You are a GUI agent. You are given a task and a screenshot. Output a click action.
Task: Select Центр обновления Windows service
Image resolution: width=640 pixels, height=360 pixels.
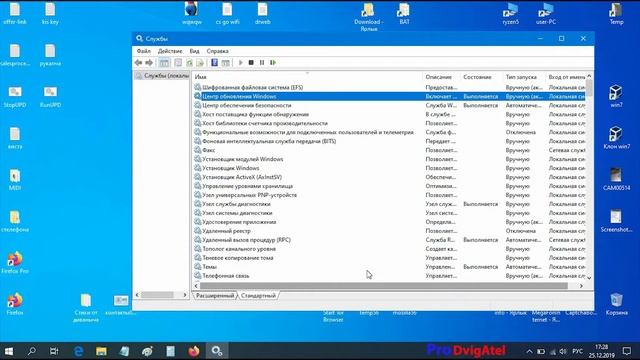coord(390,96)
